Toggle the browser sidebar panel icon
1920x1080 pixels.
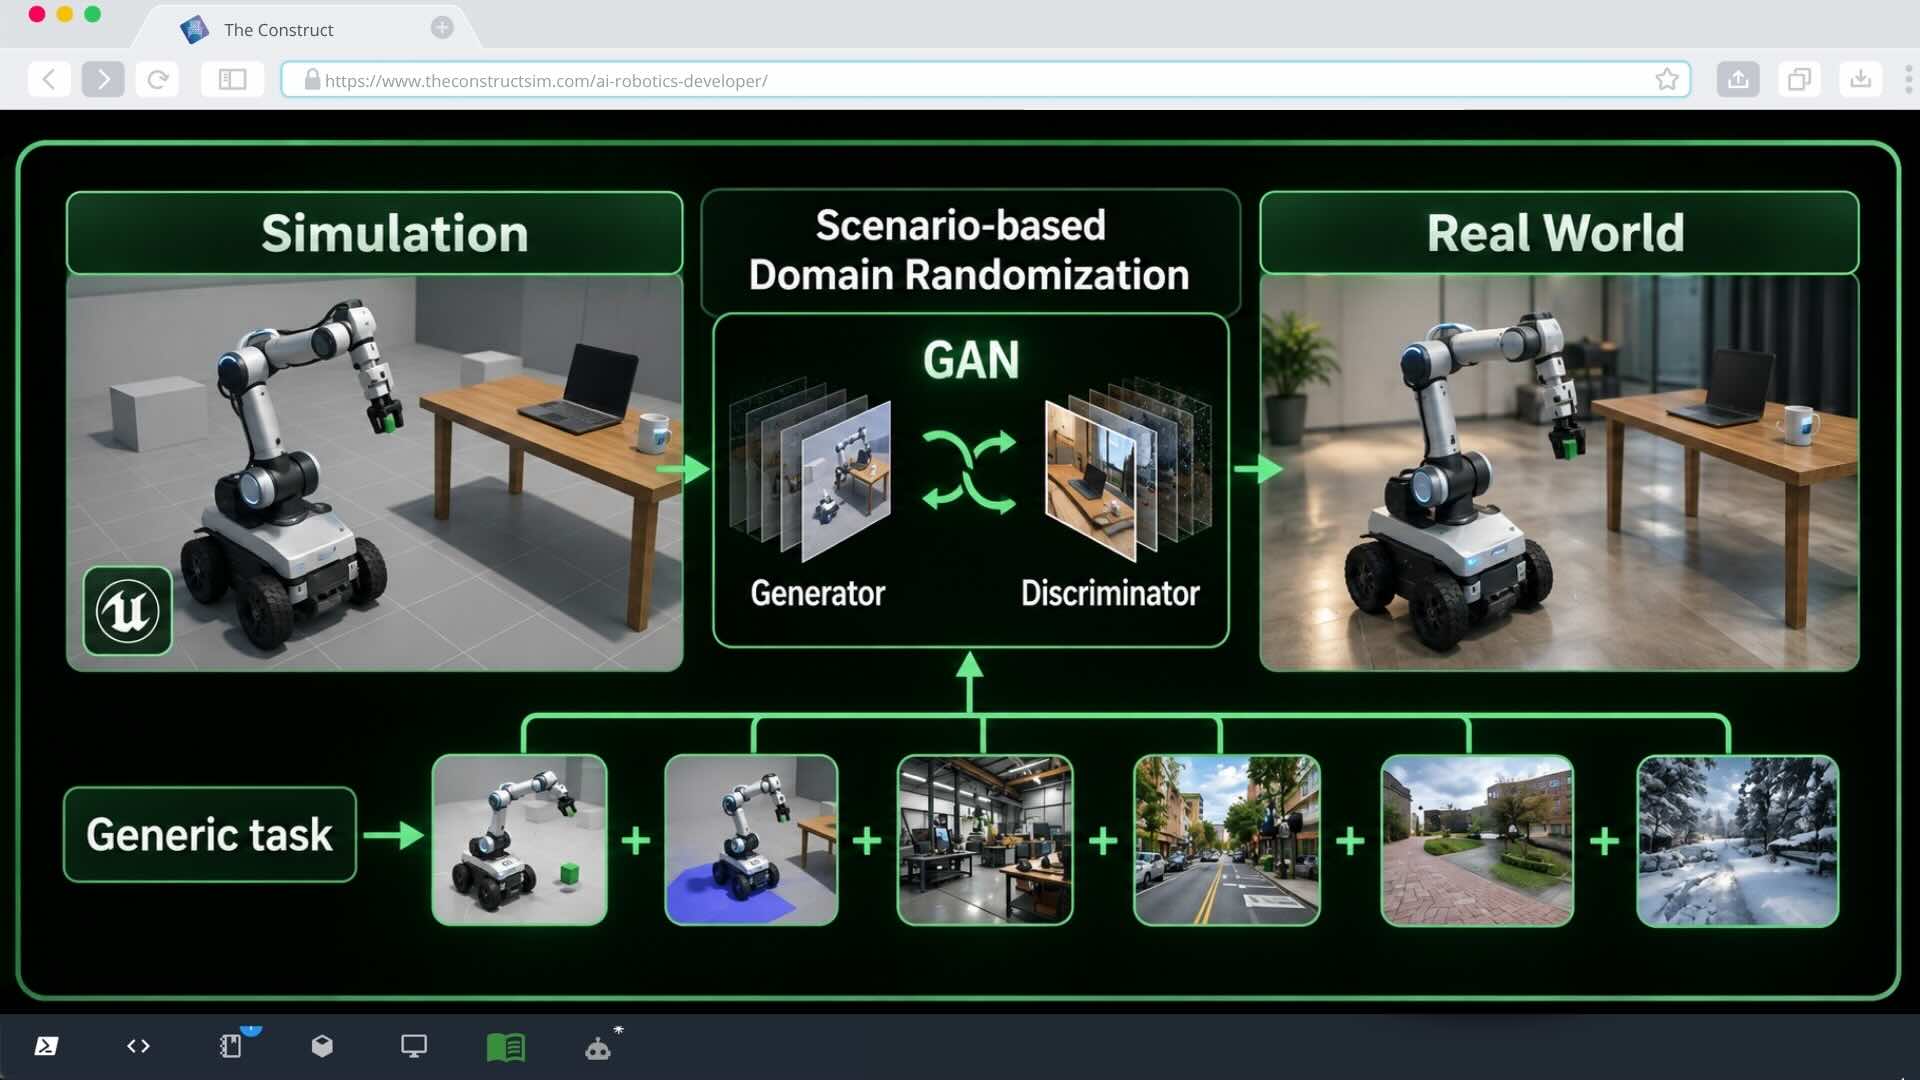(232, 79)
